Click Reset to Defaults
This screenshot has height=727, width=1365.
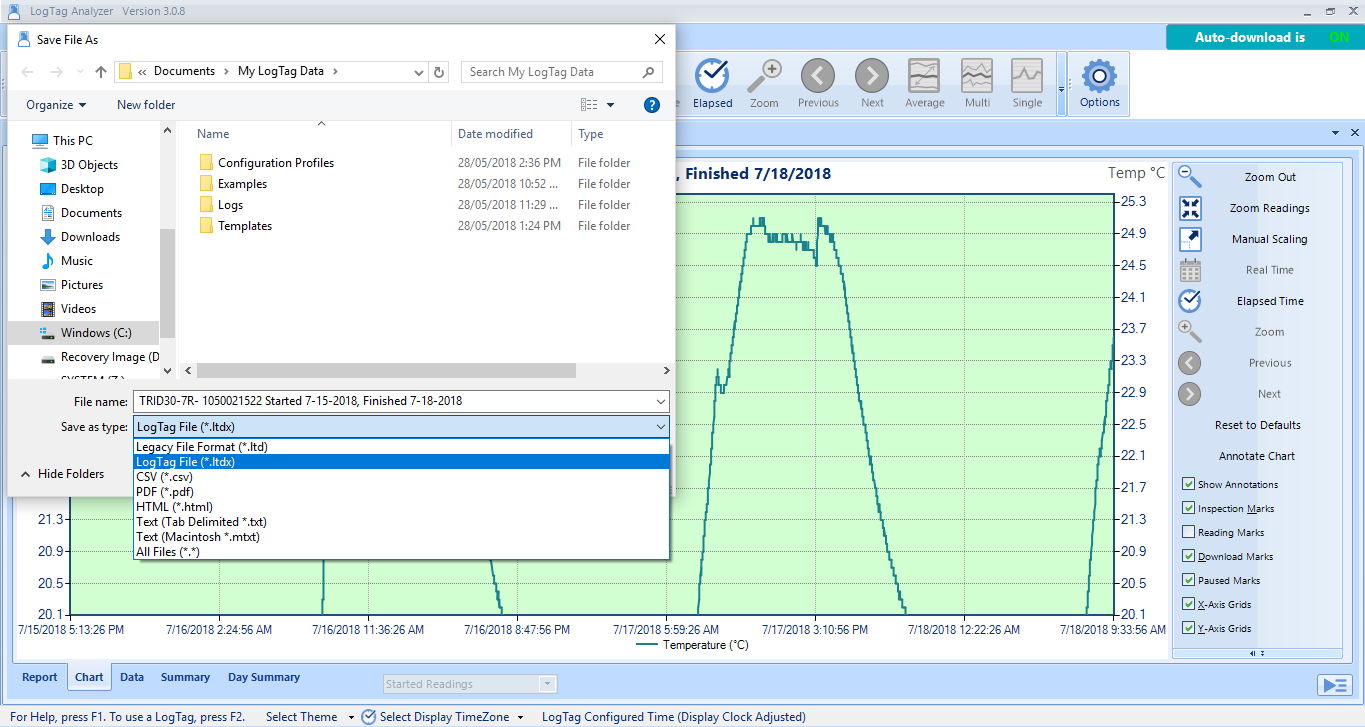coord(1257,425)
